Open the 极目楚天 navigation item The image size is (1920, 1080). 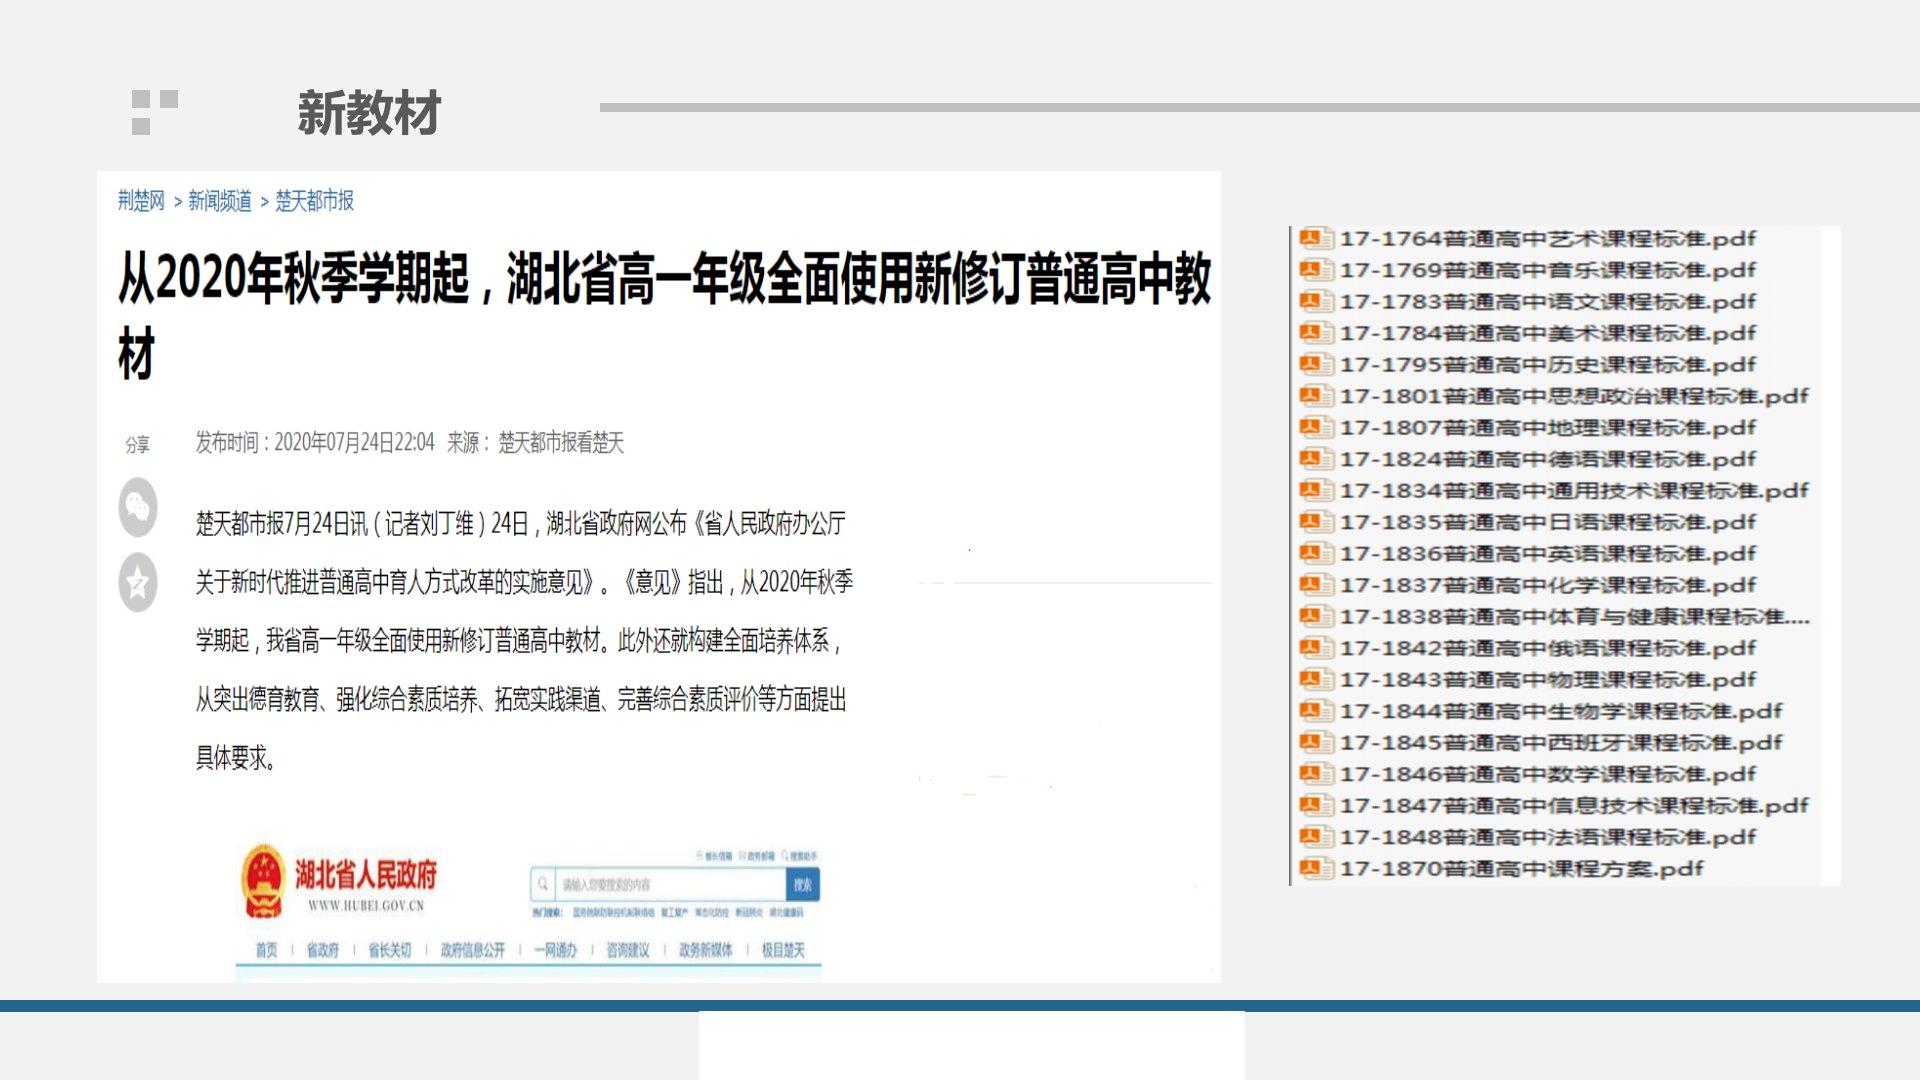(x=783, y=950)
